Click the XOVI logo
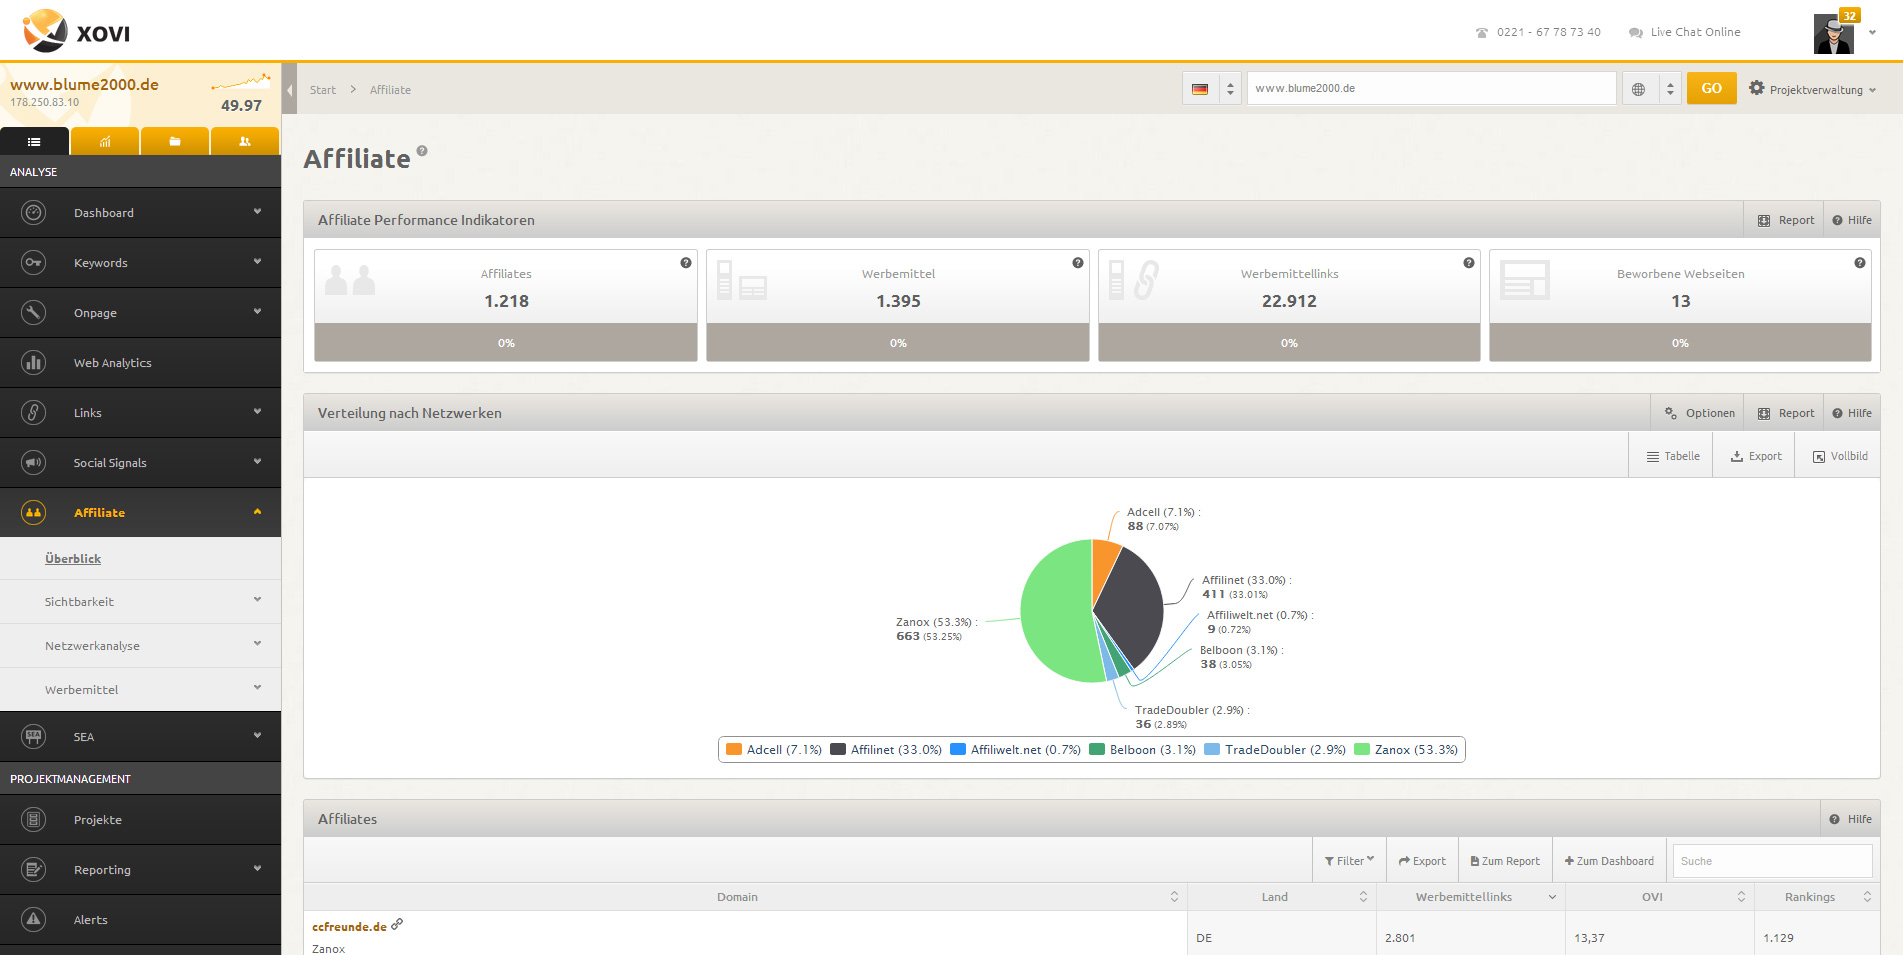The height and width of the screenshot is (955, 1903). click(x=77, y=31)
